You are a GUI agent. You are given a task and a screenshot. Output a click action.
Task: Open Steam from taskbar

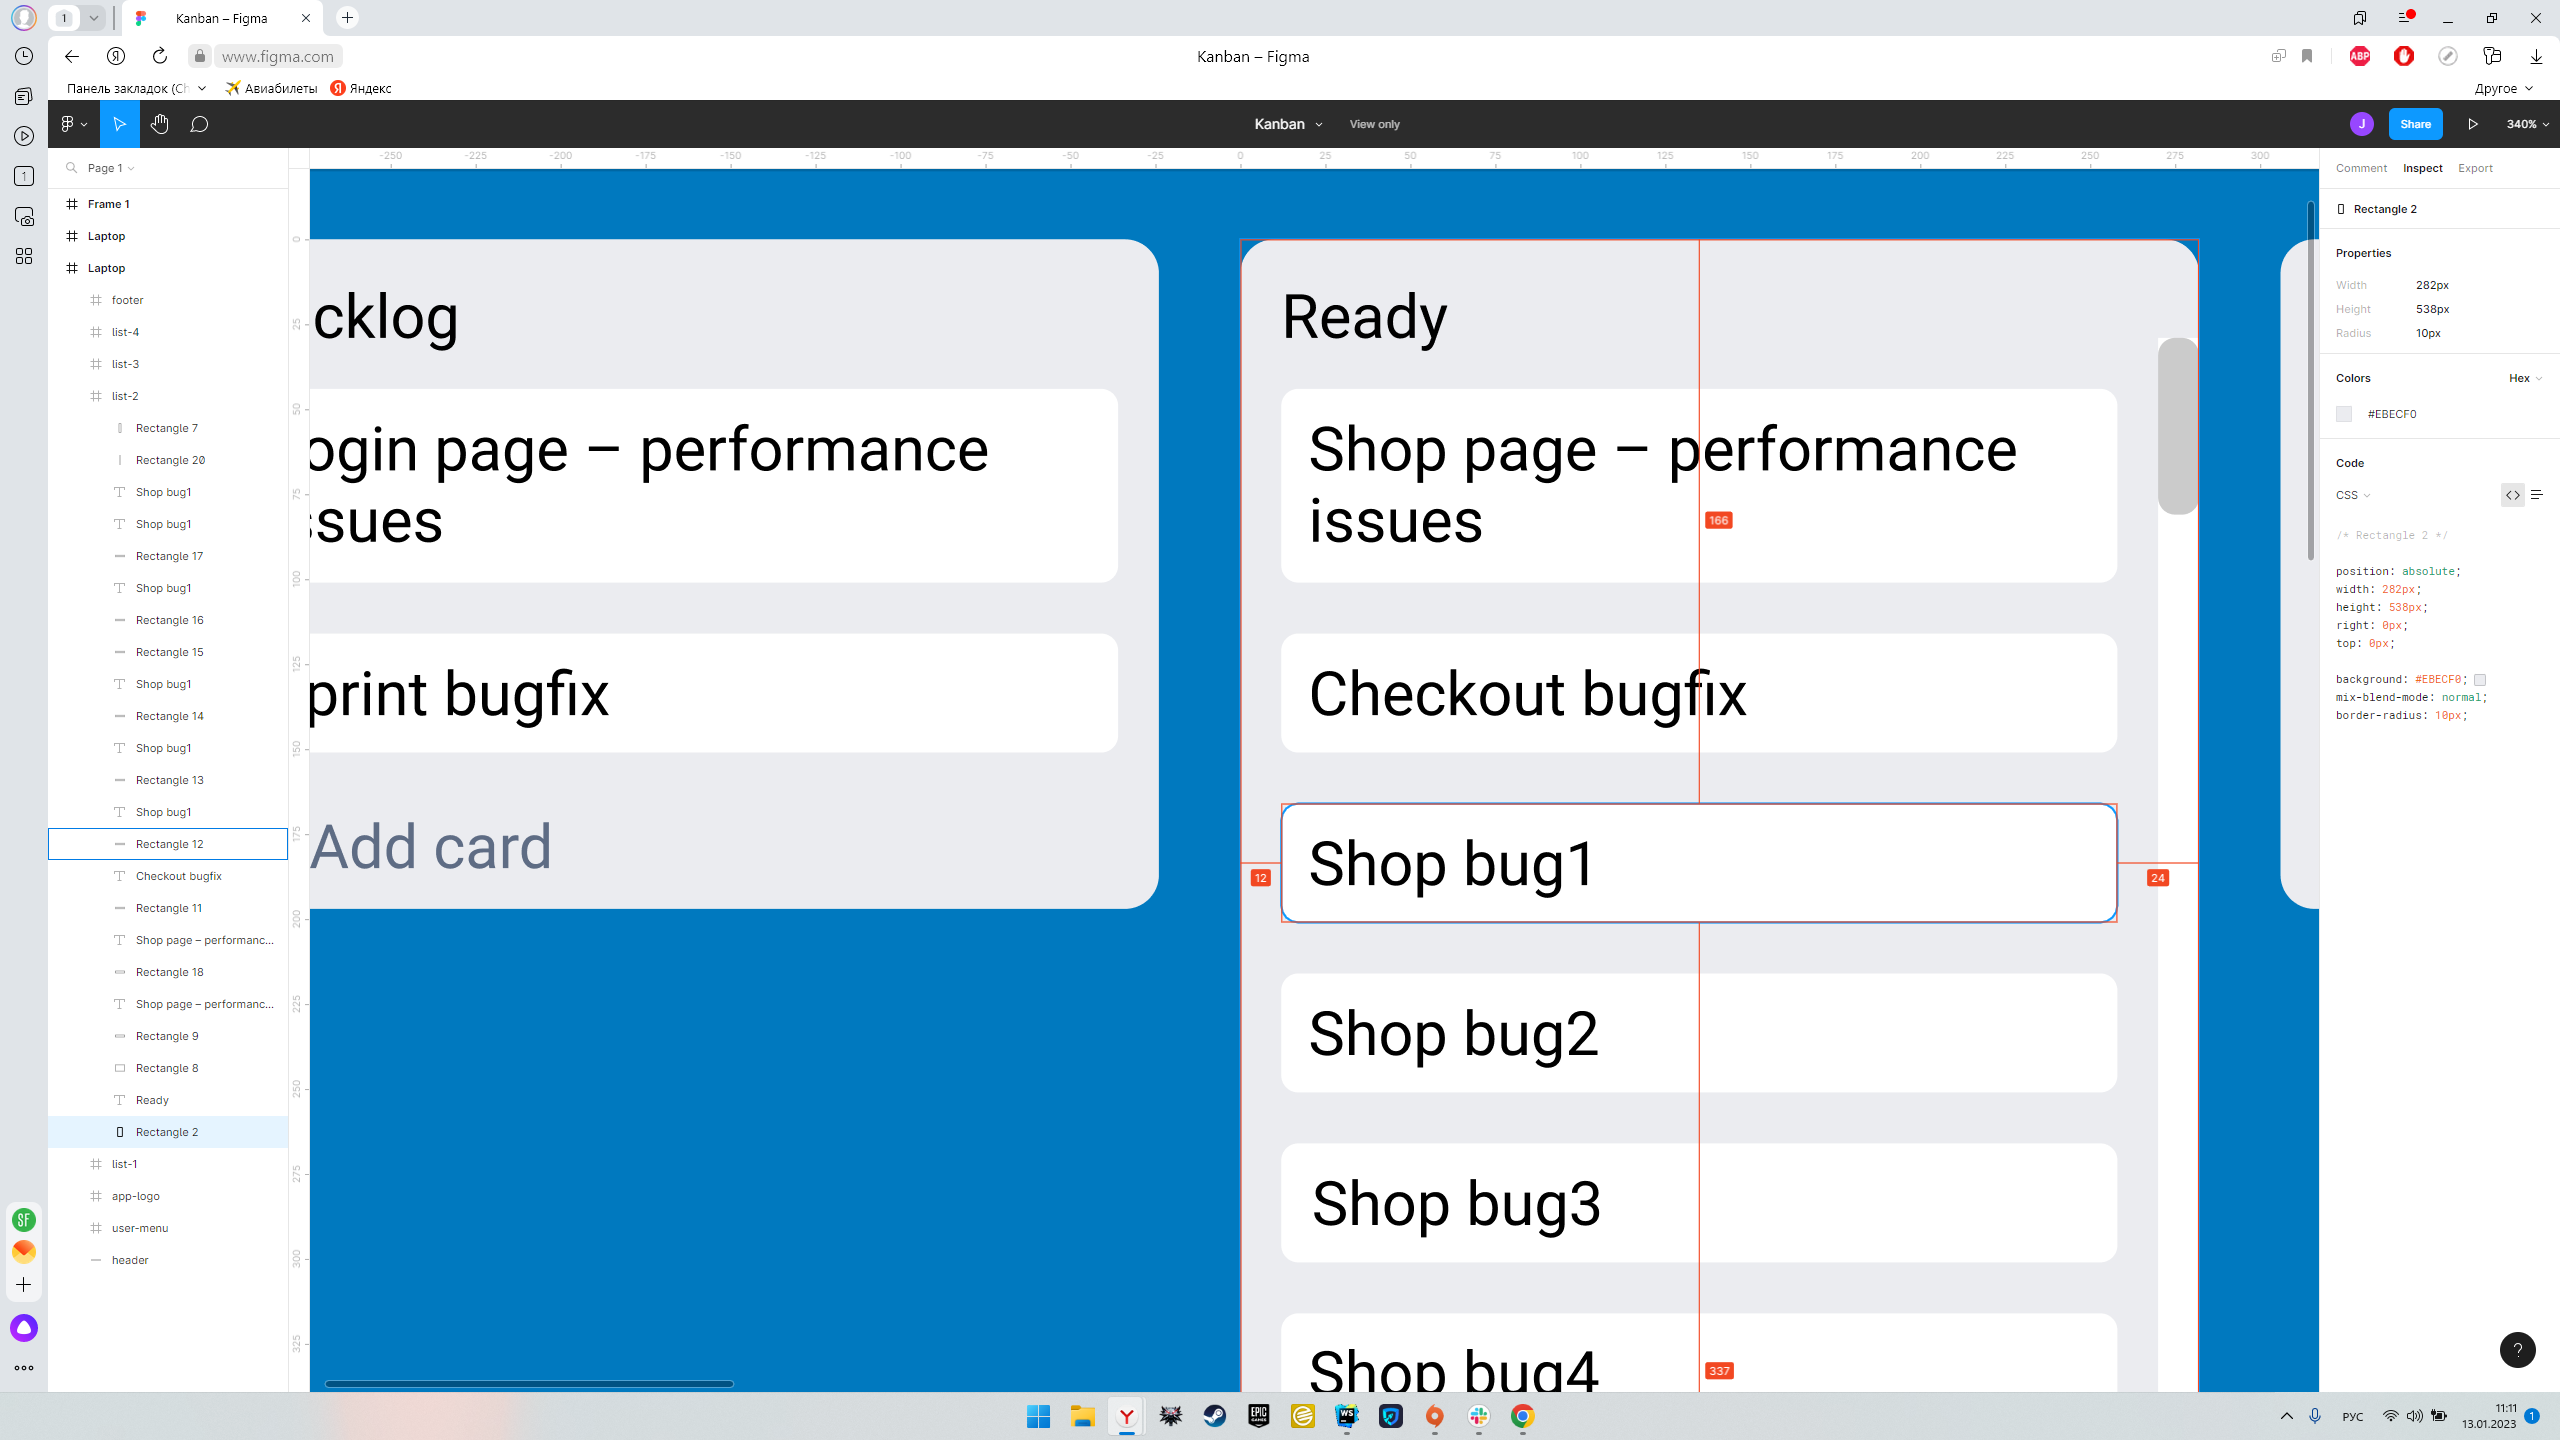point(1214,1416)
